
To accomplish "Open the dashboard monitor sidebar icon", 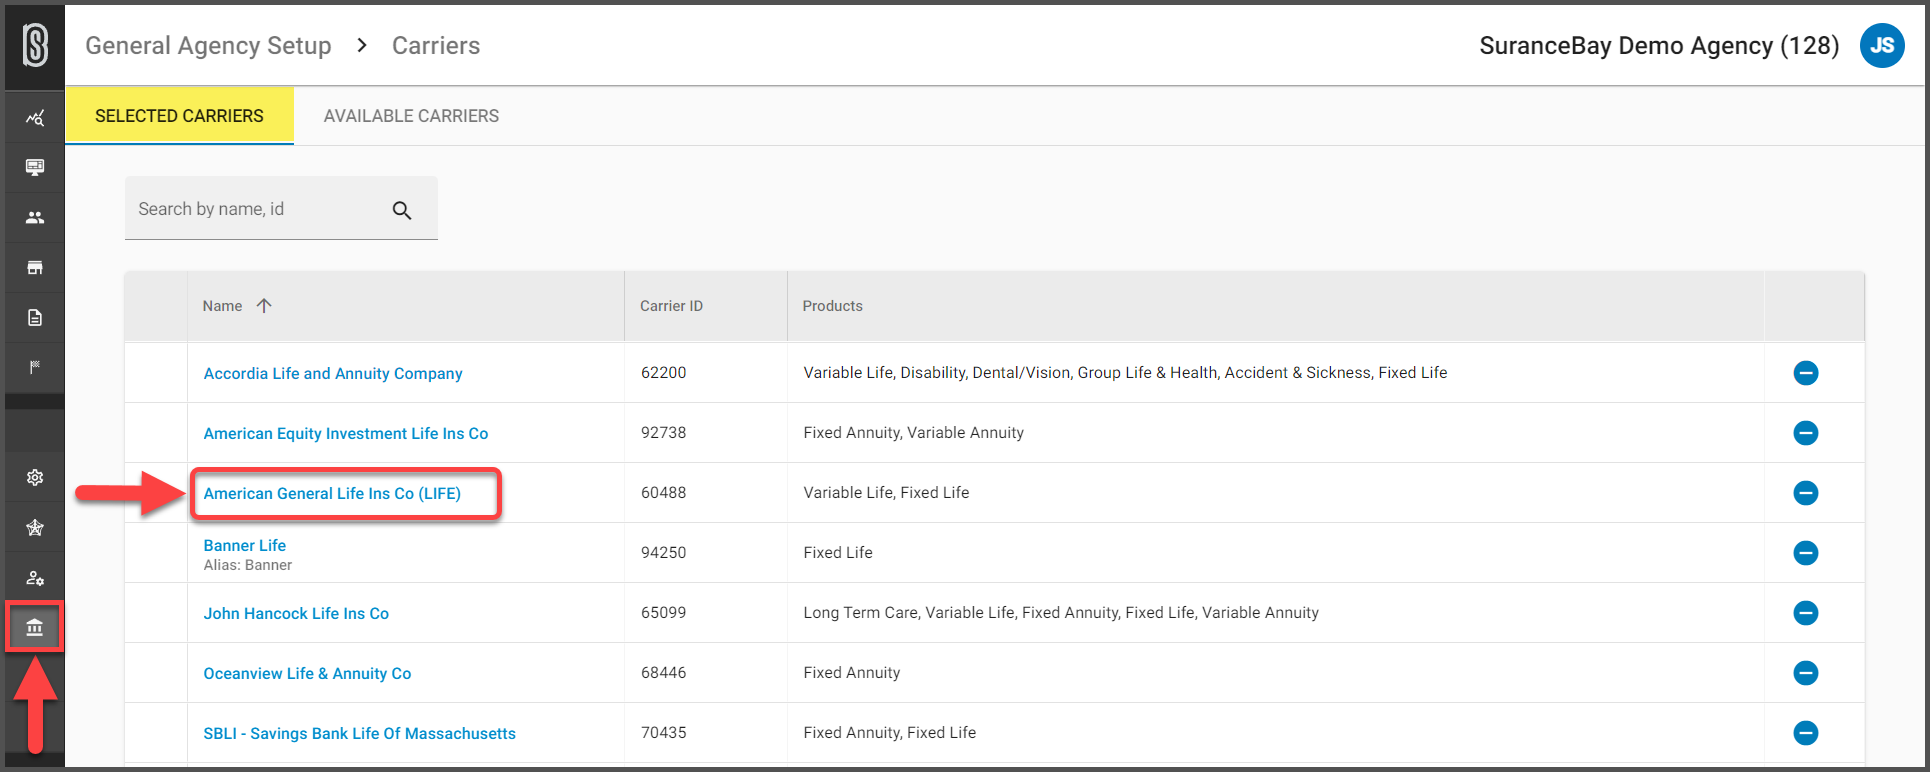I will [x=35, y=167].
